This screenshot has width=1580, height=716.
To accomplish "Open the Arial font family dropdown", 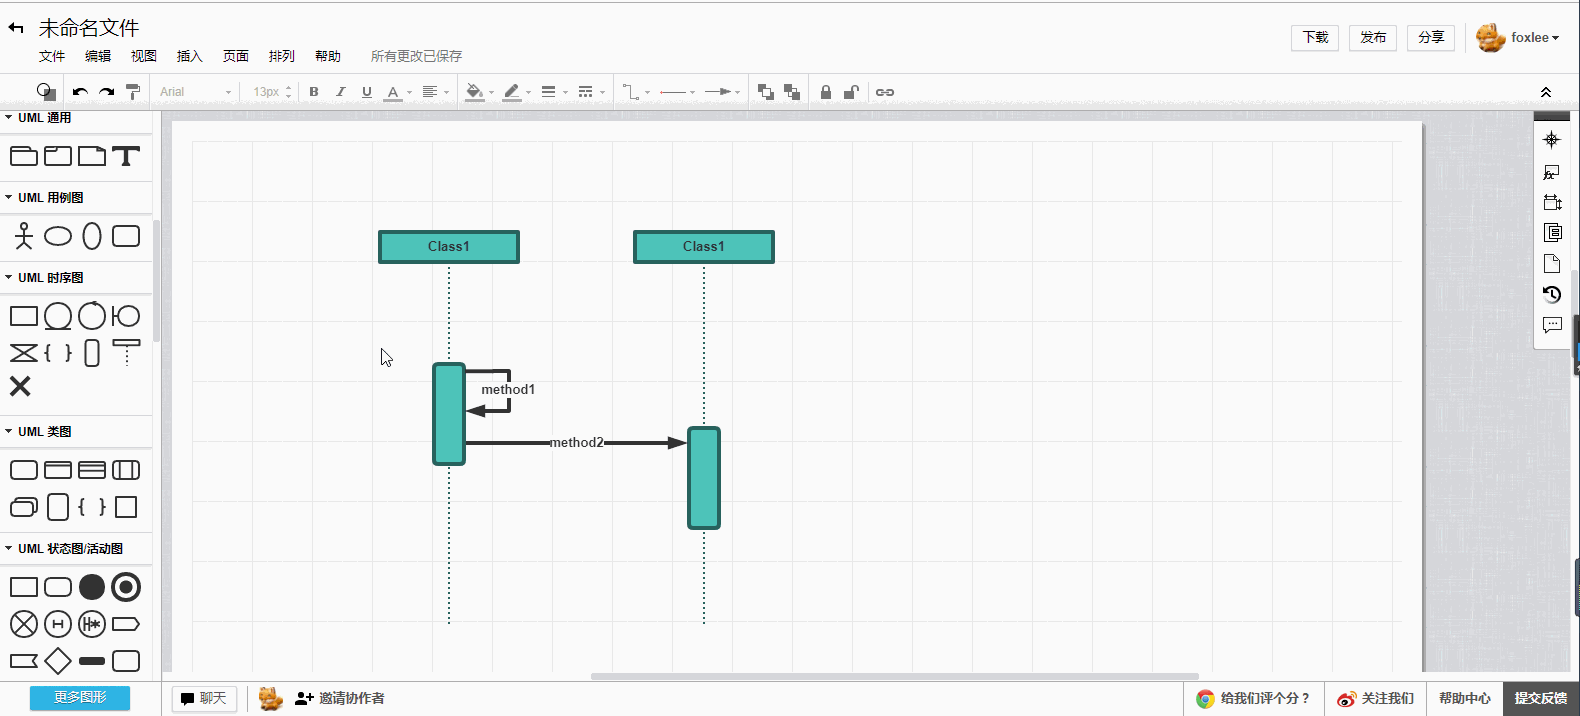I will (x=195, y=92).
